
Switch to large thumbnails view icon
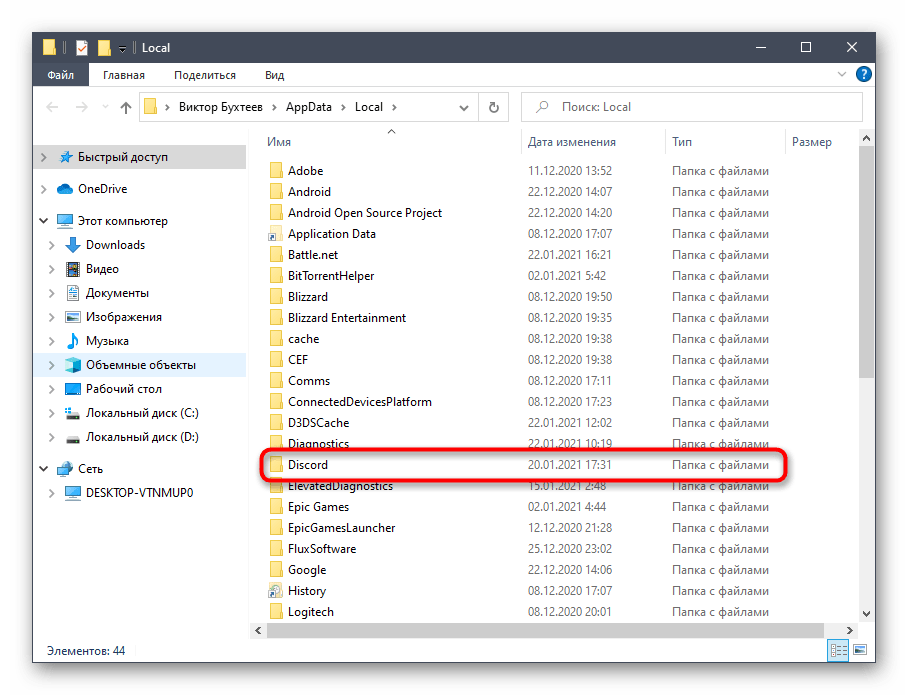coord(858,651)
